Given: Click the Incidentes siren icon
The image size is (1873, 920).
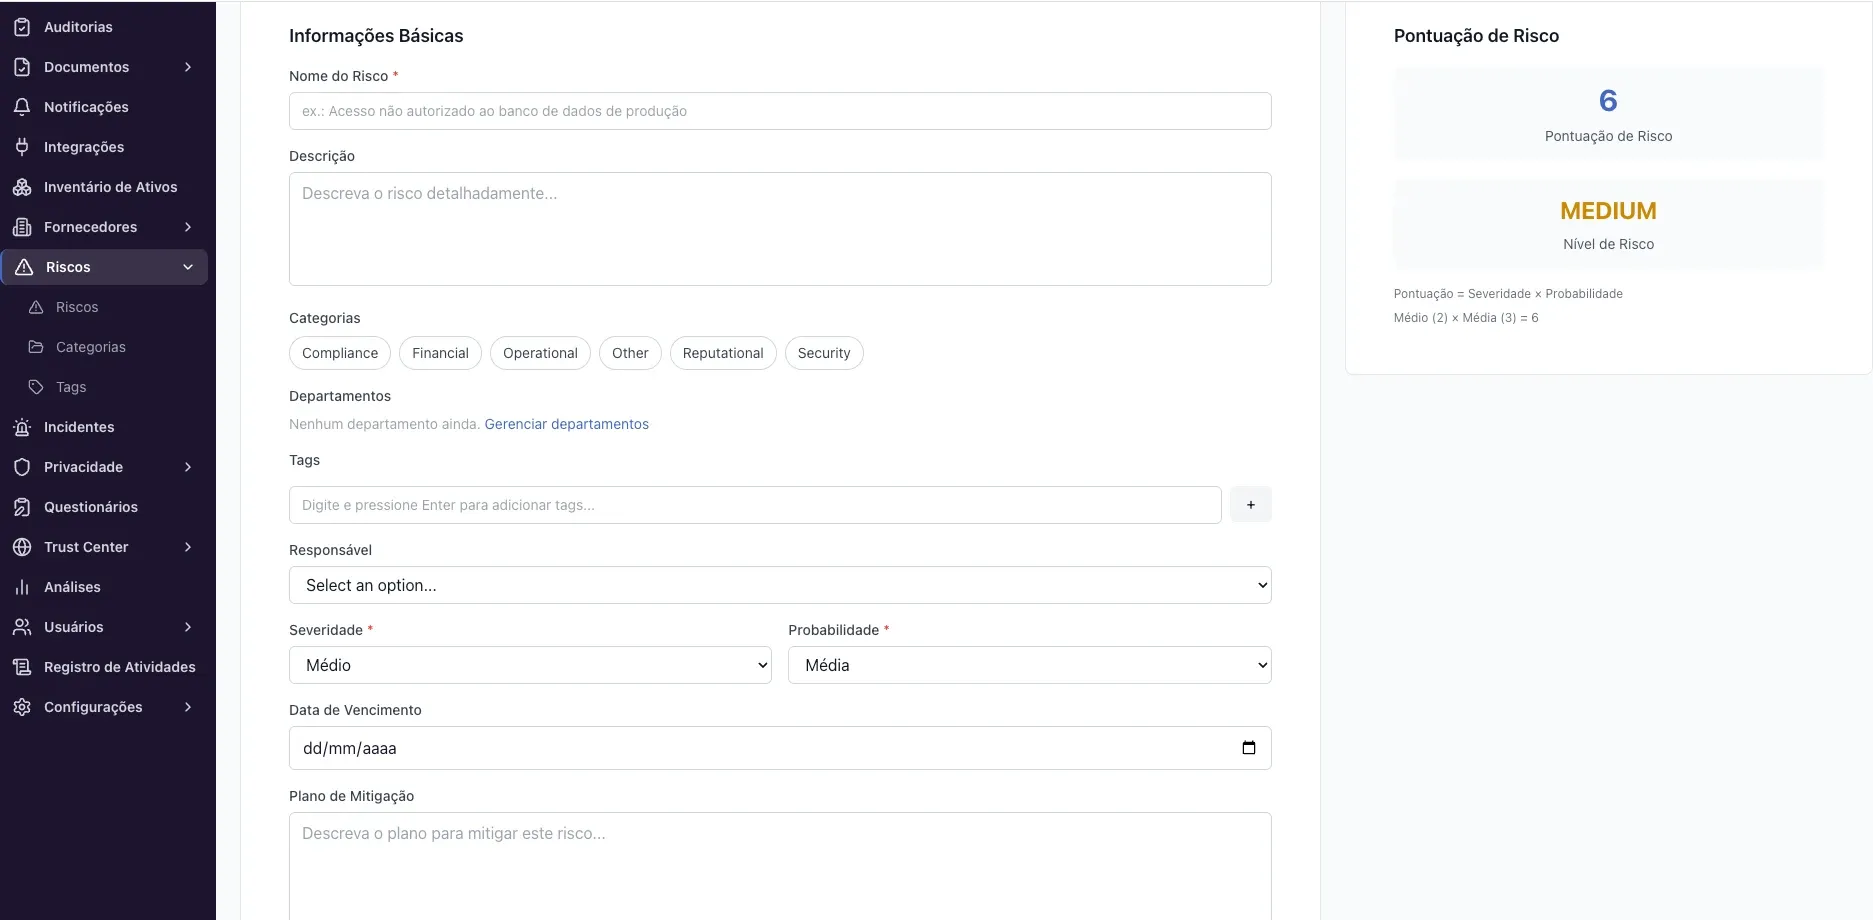Looking at the screenshot, I should coord(22,427).
